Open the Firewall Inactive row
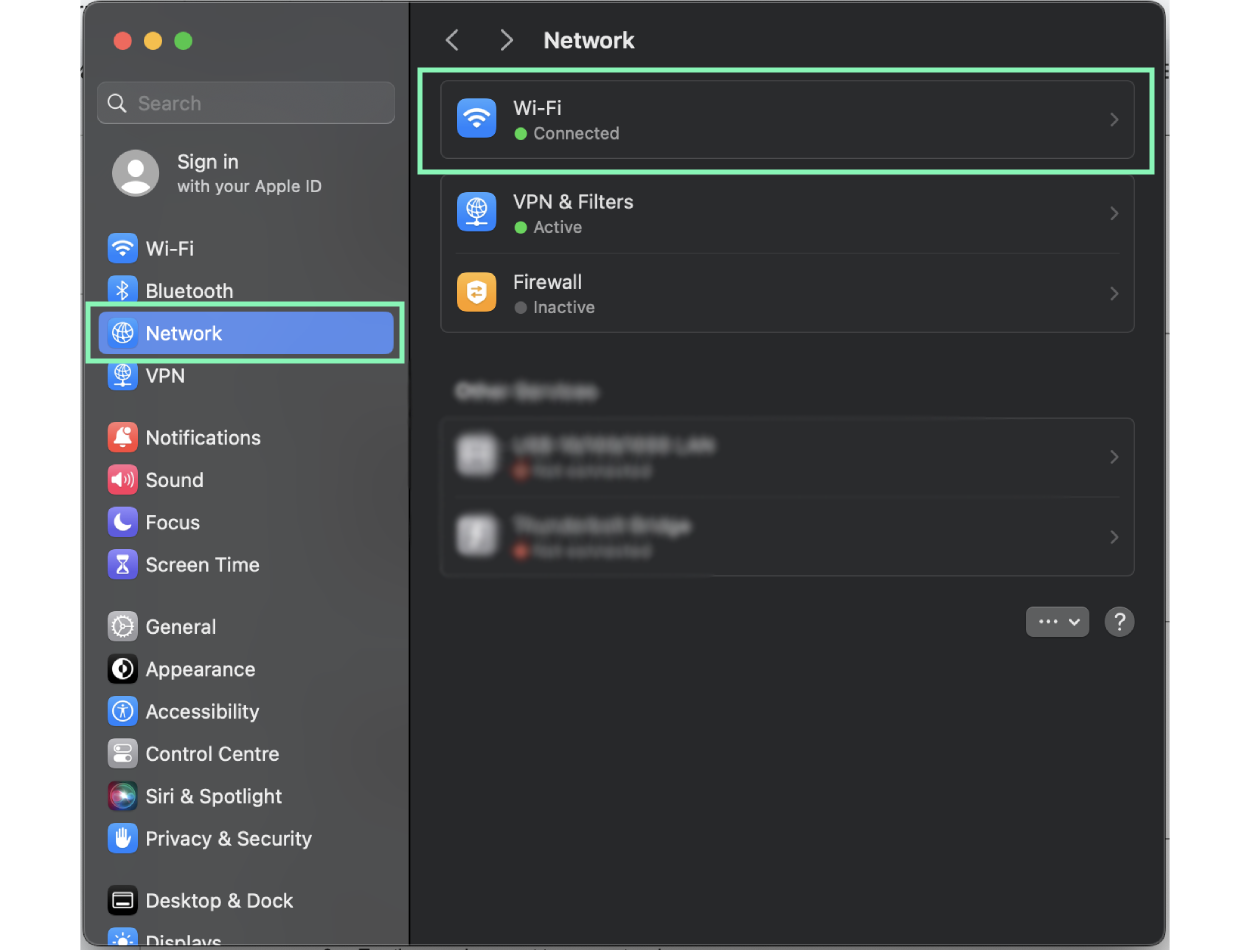Image resolution: width=1250 pixels, height=950 pixels. pyautogui.click(x=787, y=293)
